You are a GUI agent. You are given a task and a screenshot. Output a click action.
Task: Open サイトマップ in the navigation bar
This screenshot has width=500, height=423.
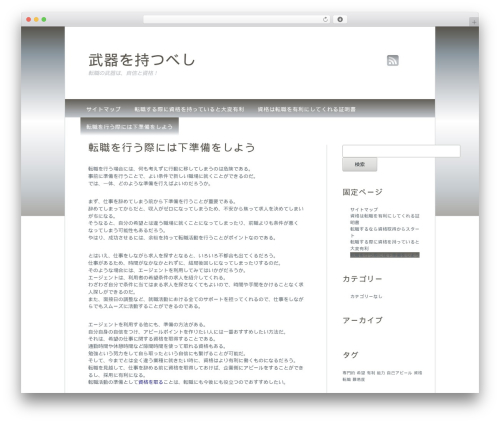(x=103, y=109)
